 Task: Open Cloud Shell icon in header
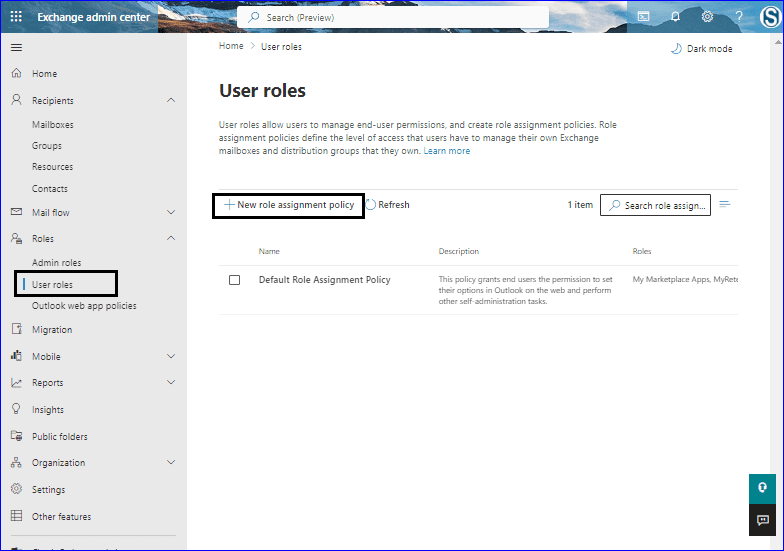click(x=644, y=16)
